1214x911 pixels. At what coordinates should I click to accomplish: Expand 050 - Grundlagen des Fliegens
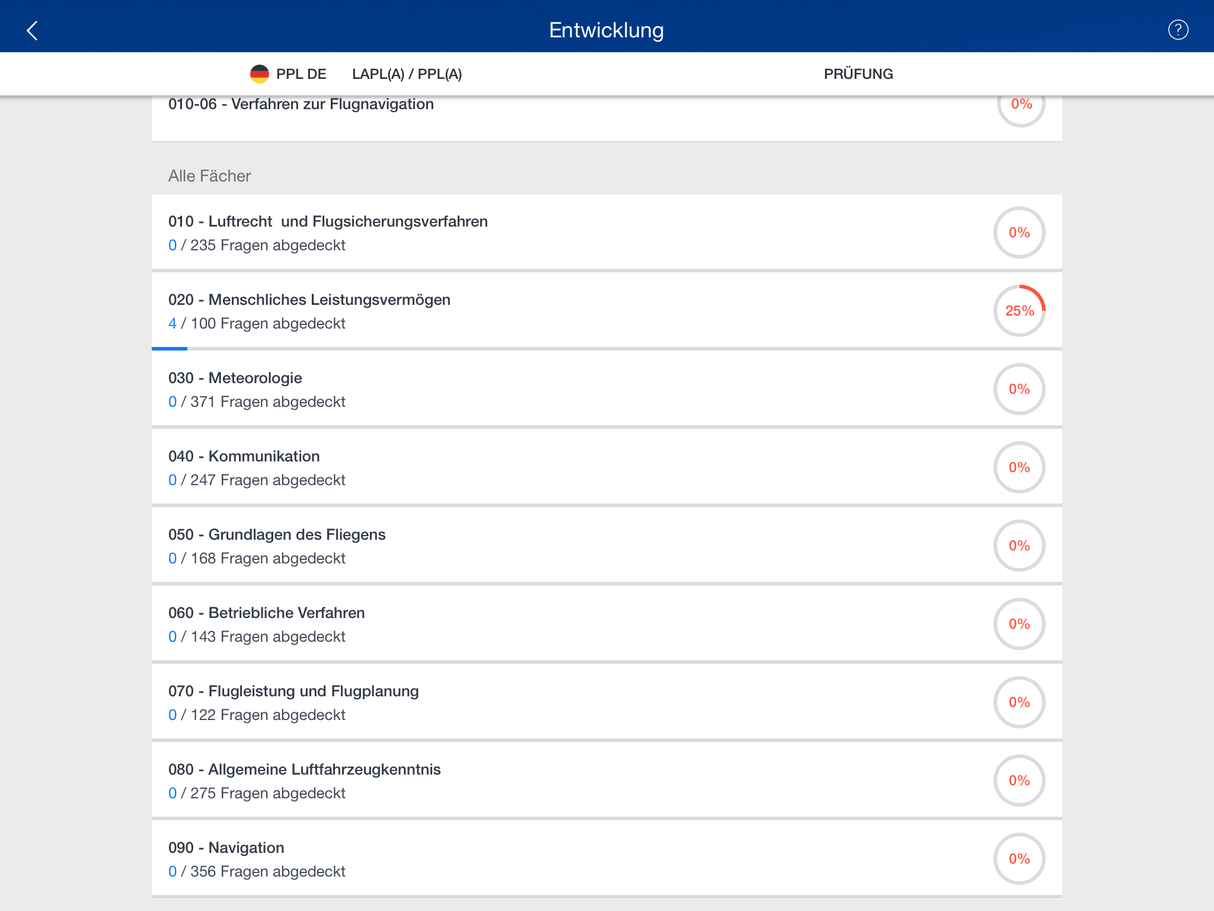tap(277, 535)
